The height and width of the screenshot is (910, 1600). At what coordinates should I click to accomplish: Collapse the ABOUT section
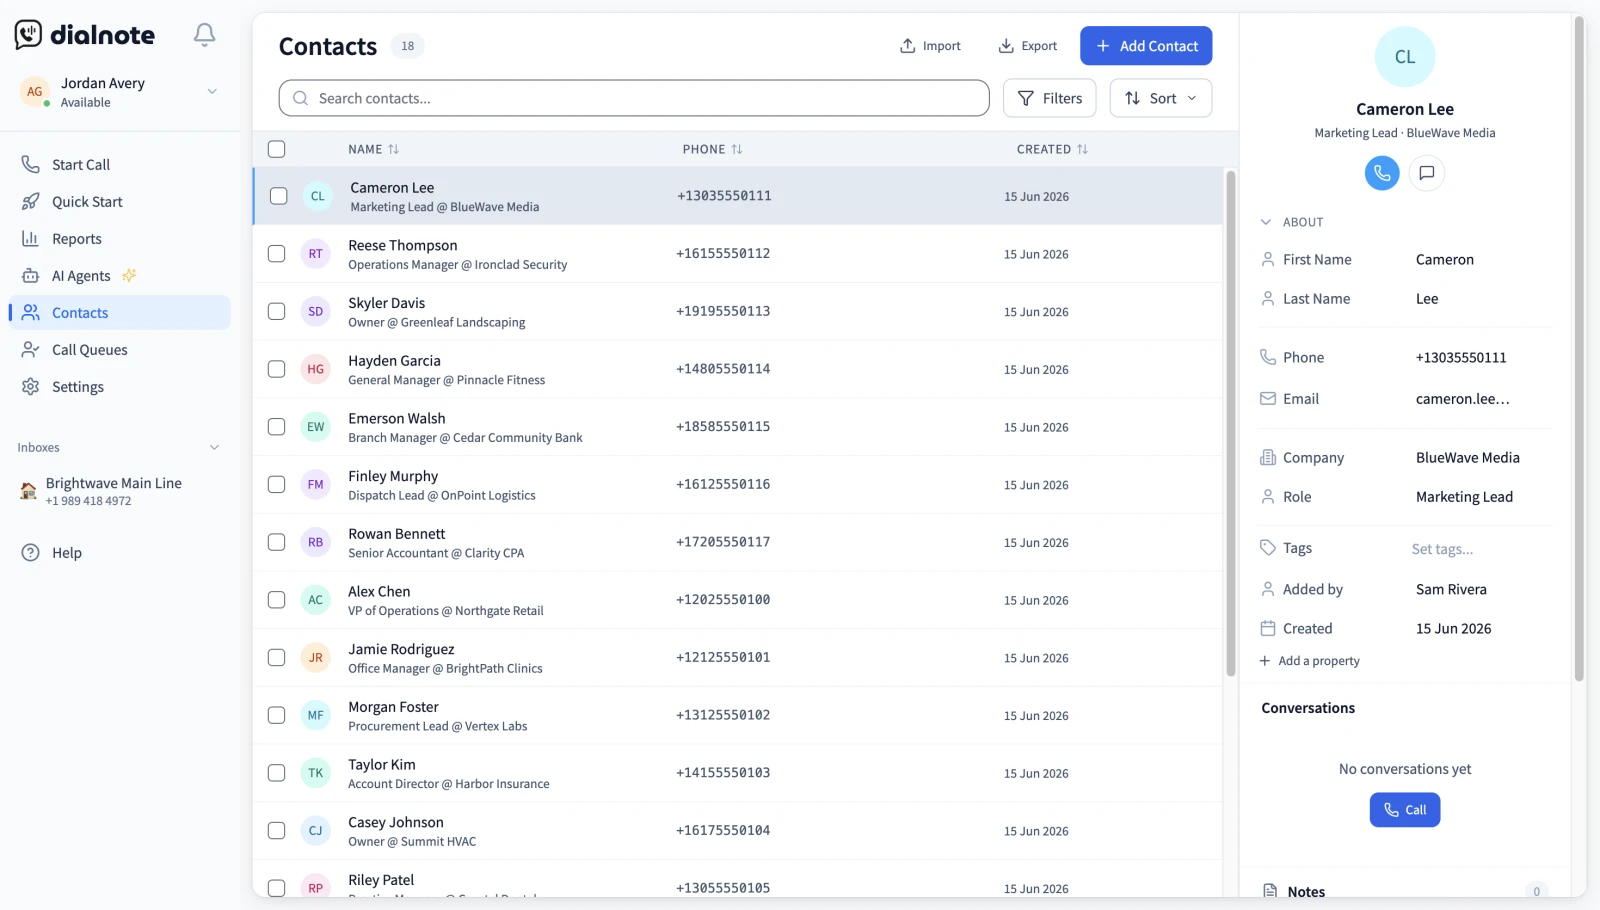(x=1266, y=222)
